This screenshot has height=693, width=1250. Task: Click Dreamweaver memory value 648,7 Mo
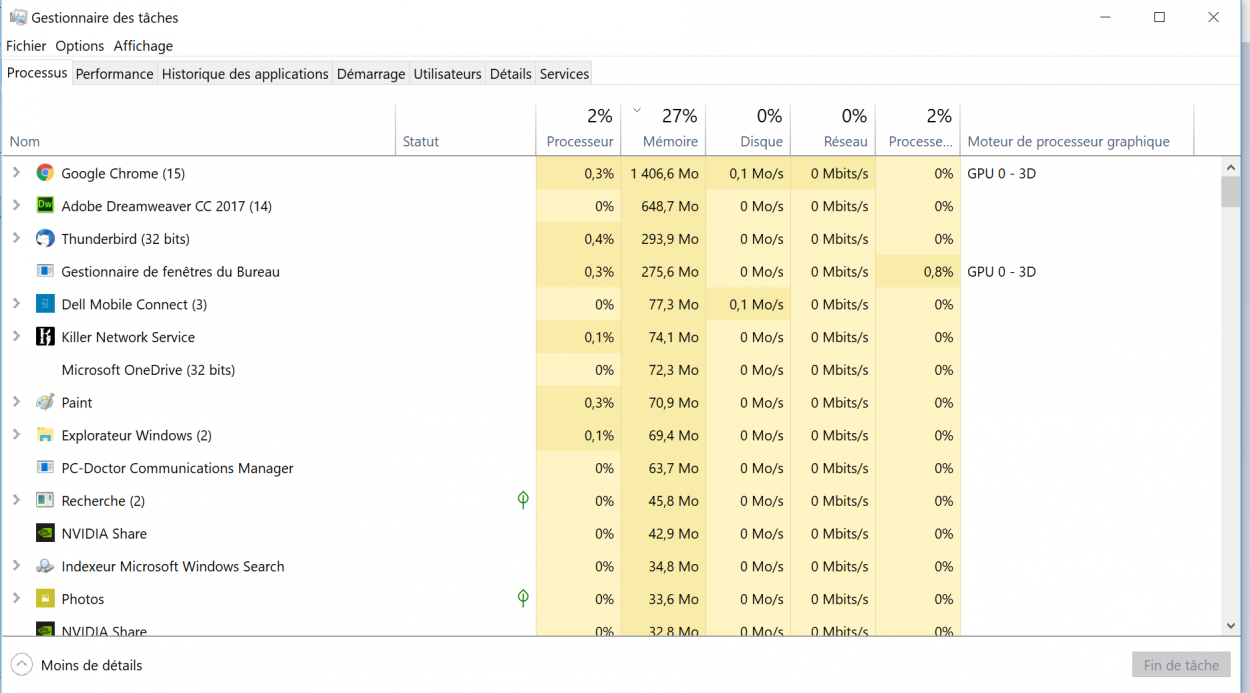pos(670,206)
